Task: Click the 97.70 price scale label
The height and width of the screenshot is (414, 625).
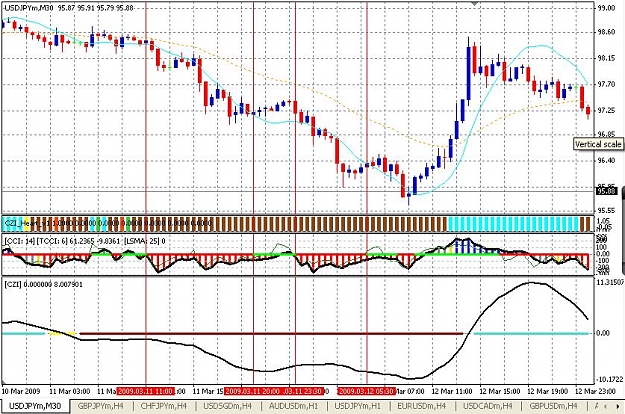Action: [607, 84]
